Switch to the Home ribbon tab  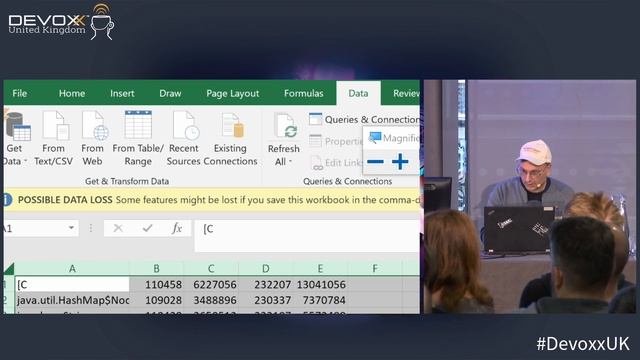72,93
